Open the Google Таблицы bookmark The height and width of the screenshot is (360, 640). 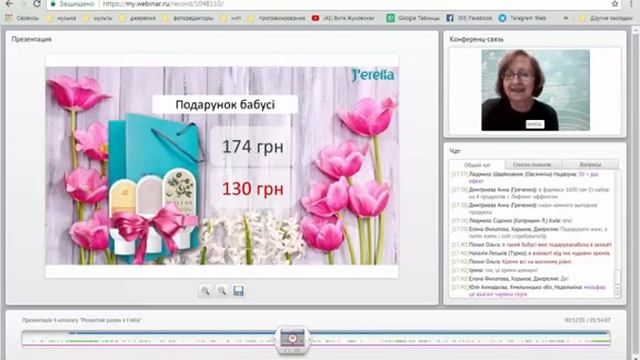pos(413,18)
